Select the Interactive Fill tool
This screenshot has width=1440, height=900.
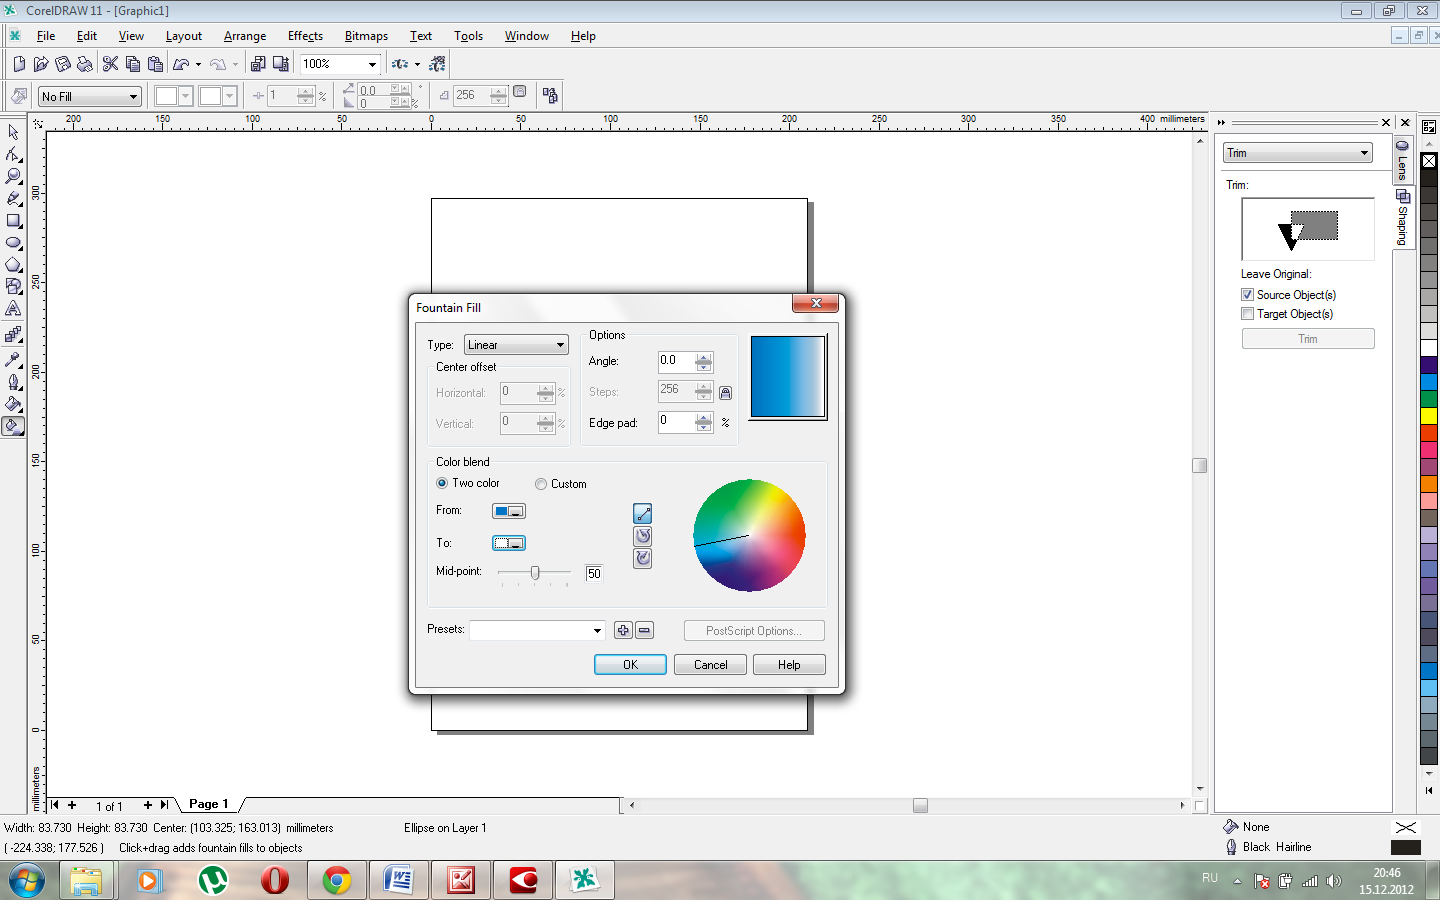[13, 426]
